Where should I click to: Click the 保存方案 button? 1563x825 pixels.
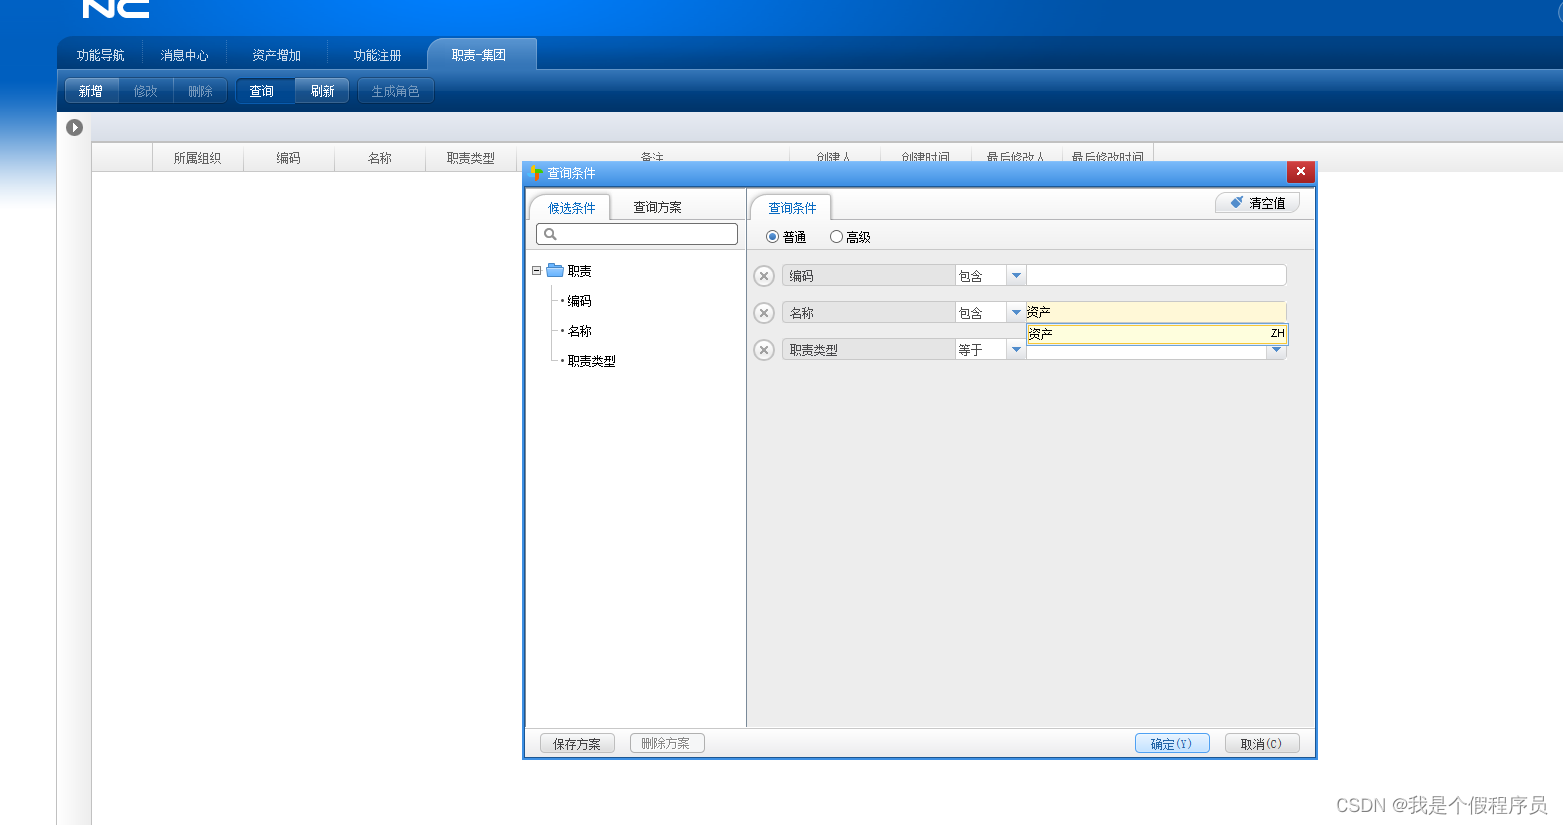(577, 744)
